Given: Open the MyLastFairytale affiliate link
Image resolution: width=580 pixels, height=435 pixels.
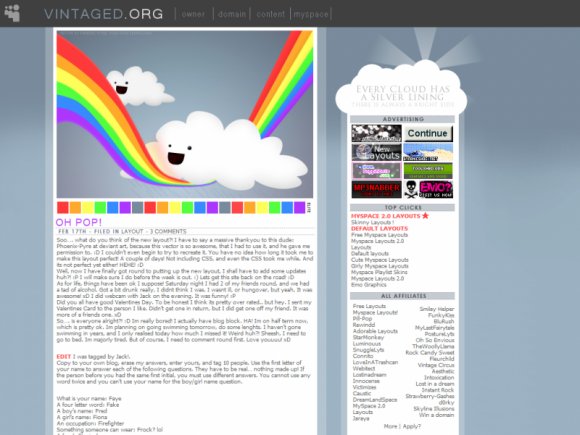Looking at the screenshot, I should point(434,328).
